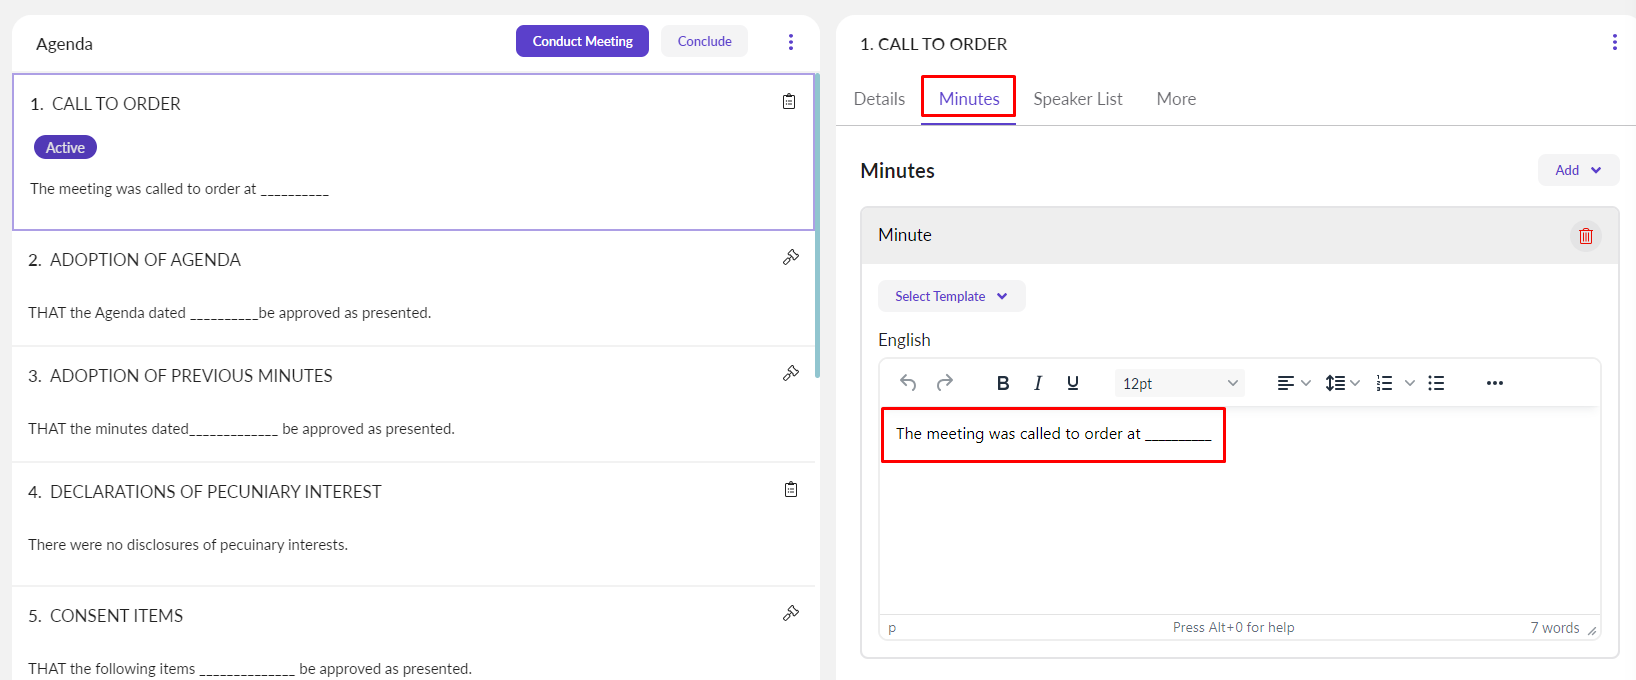Click the Conclude button
The height and width of the screenshot is (680, 1636).
point(704,41)
